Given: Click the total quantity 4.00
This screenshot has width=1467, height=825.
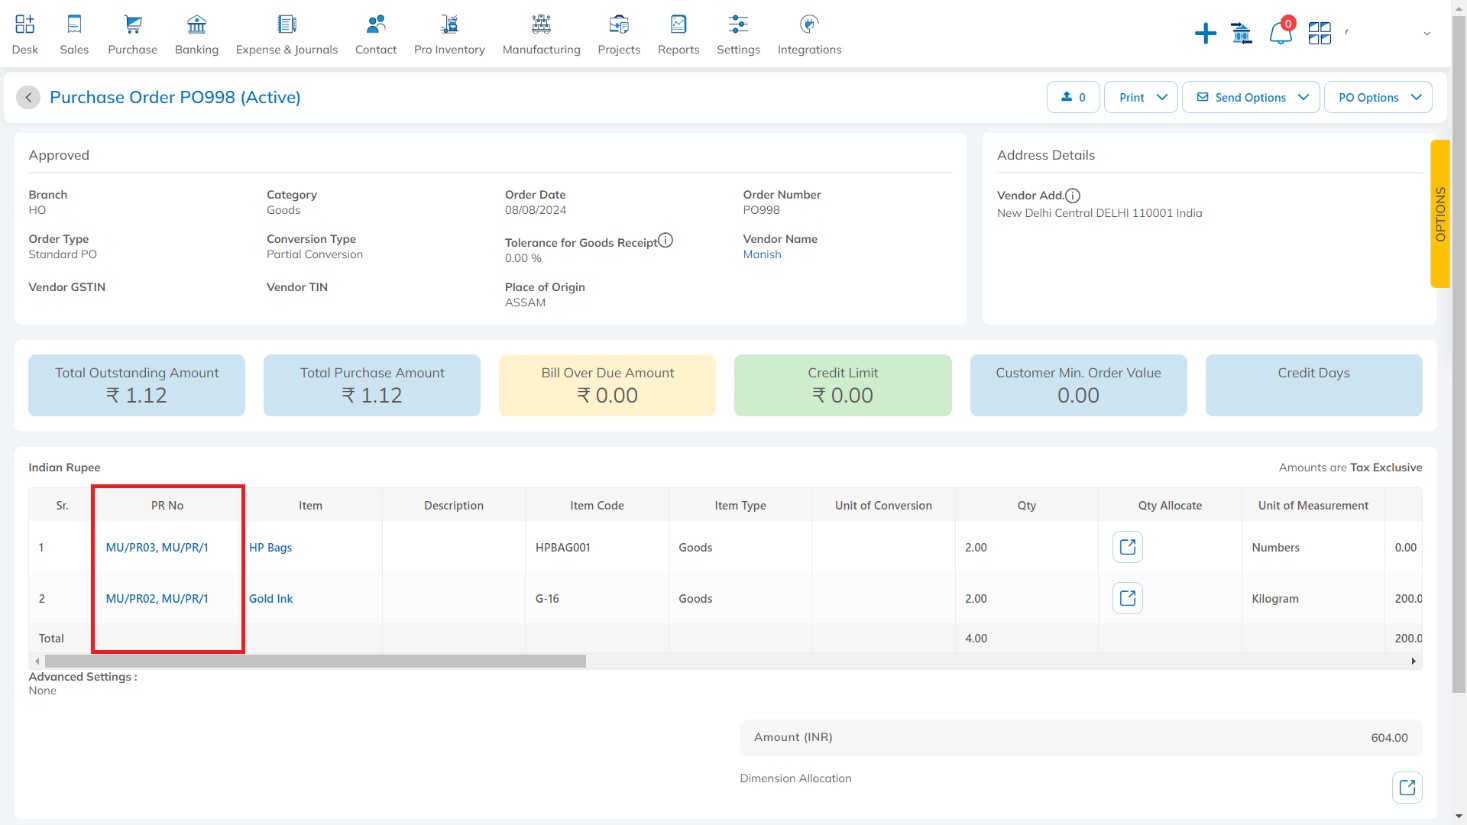Looking at the screenshot, I should coord(976,638).
